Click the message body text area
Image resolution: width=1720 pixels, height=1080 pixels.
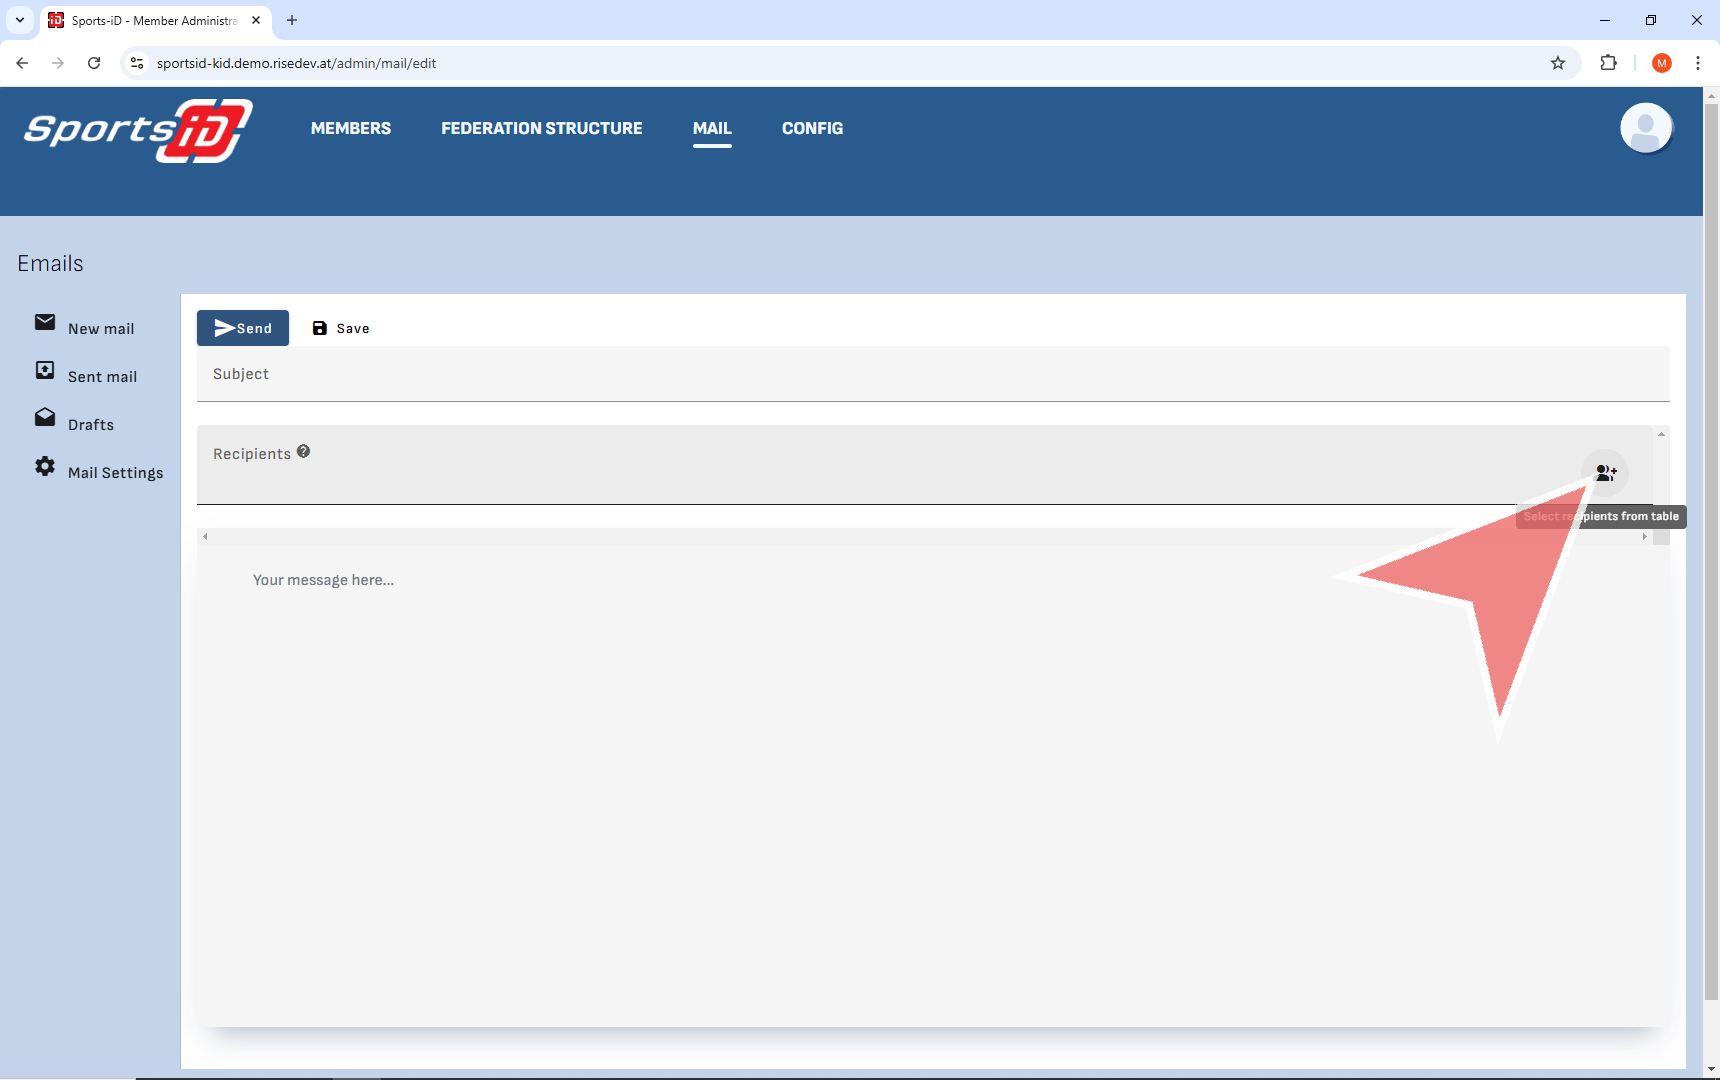click(x=930, y=780)
